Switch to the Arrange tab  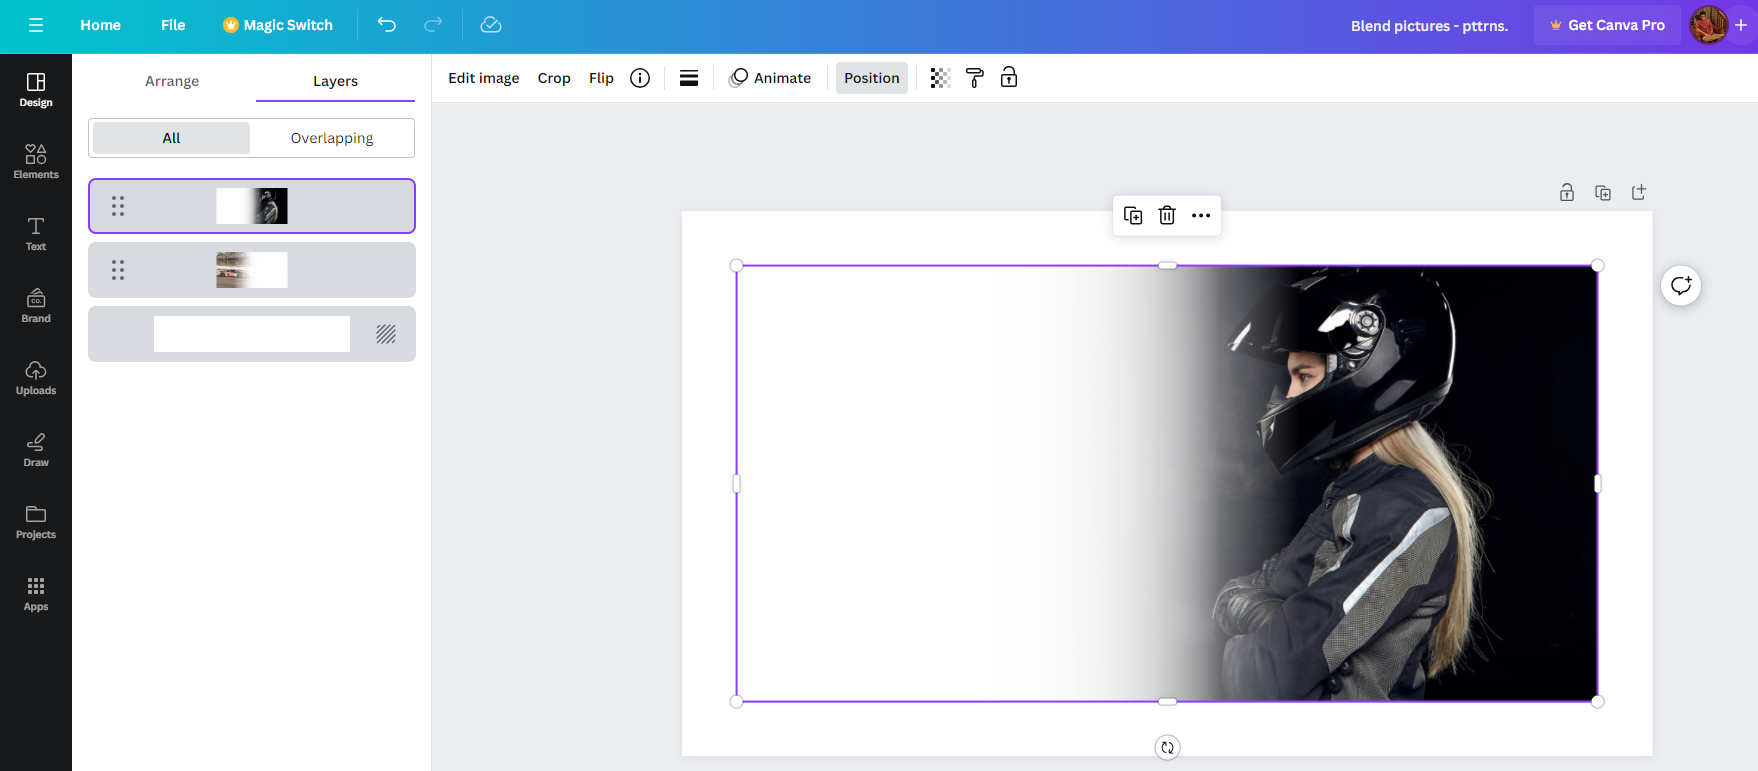pos(172,81)
